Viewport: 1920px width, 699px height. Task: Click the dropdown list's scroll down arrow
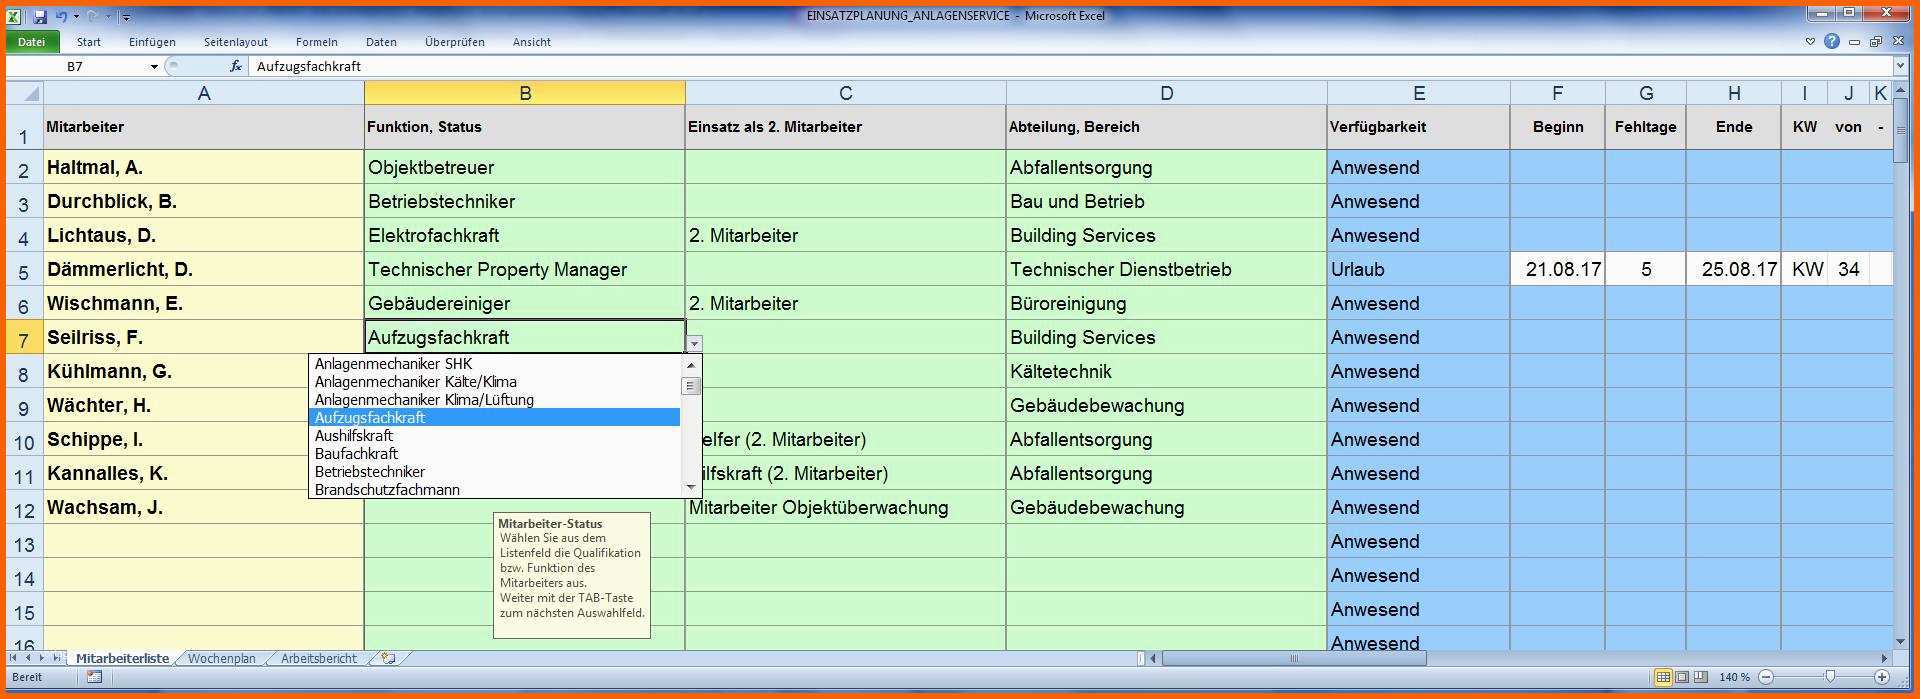pos(690,487)
